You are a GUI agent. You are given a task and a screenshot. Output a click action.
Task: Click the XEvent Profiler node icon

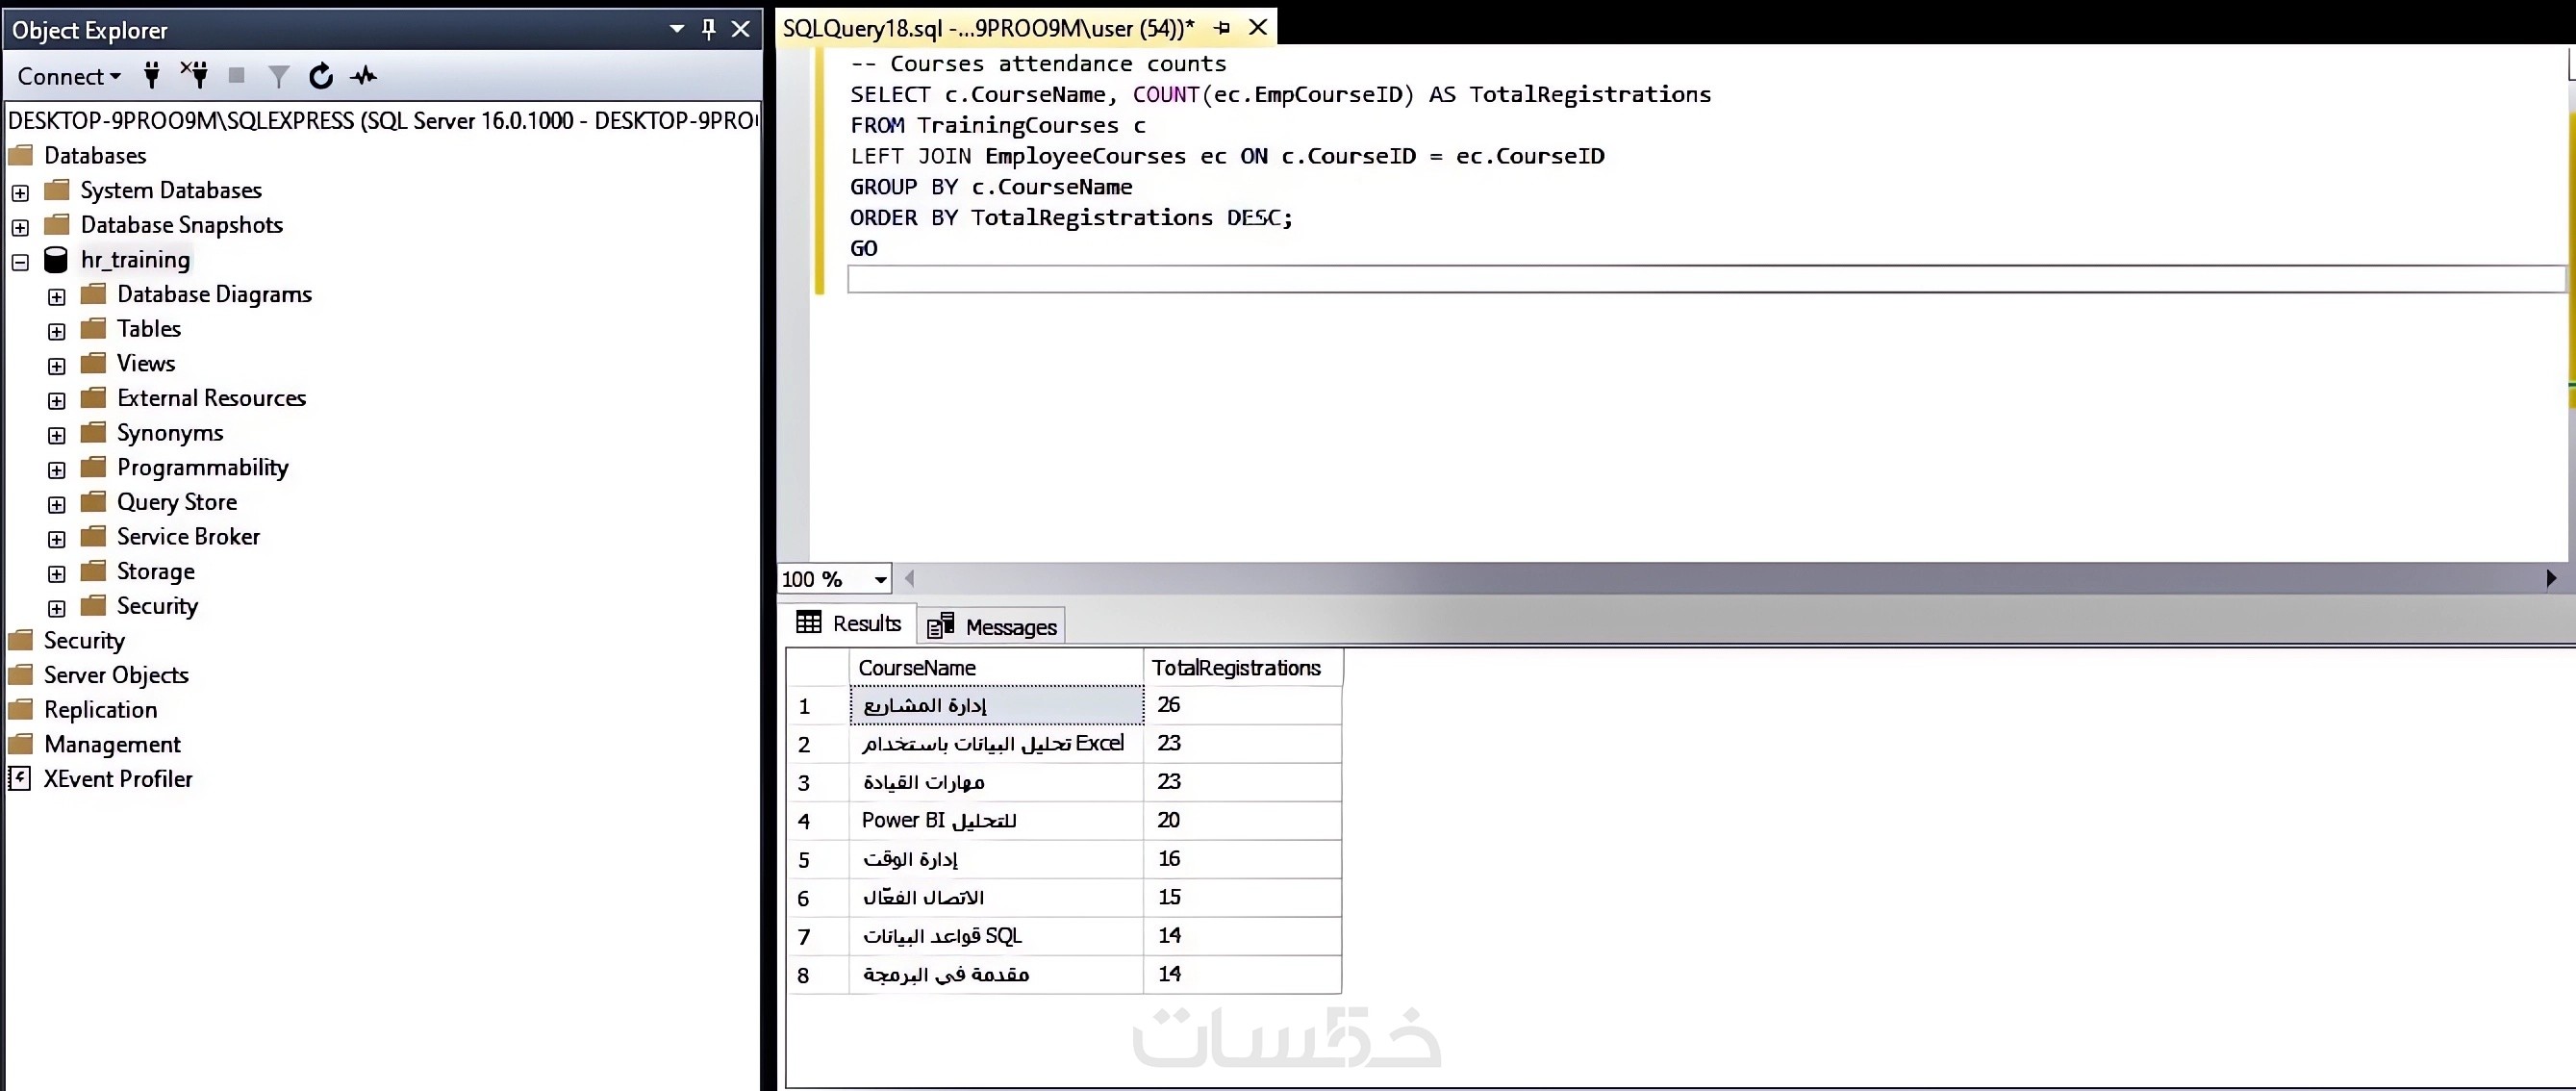pyautogui.click(x=20, y=778)
